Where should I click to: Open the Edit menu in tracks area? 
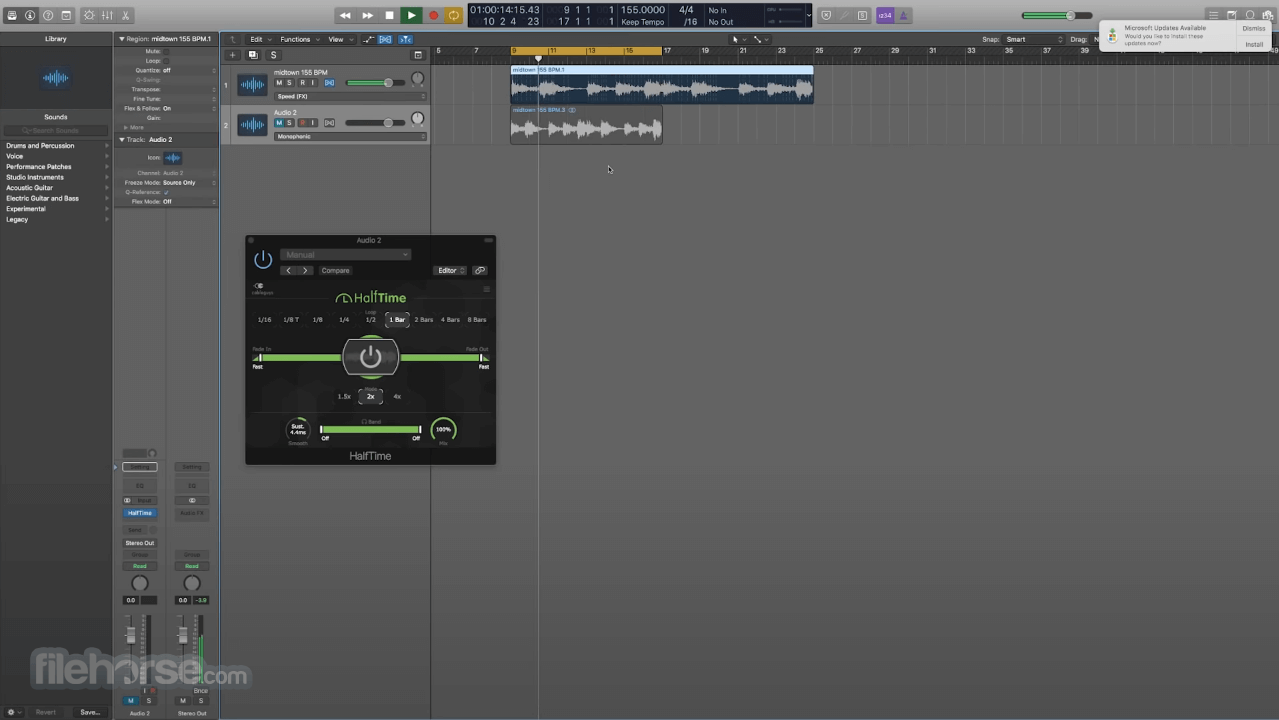[260, 39]
